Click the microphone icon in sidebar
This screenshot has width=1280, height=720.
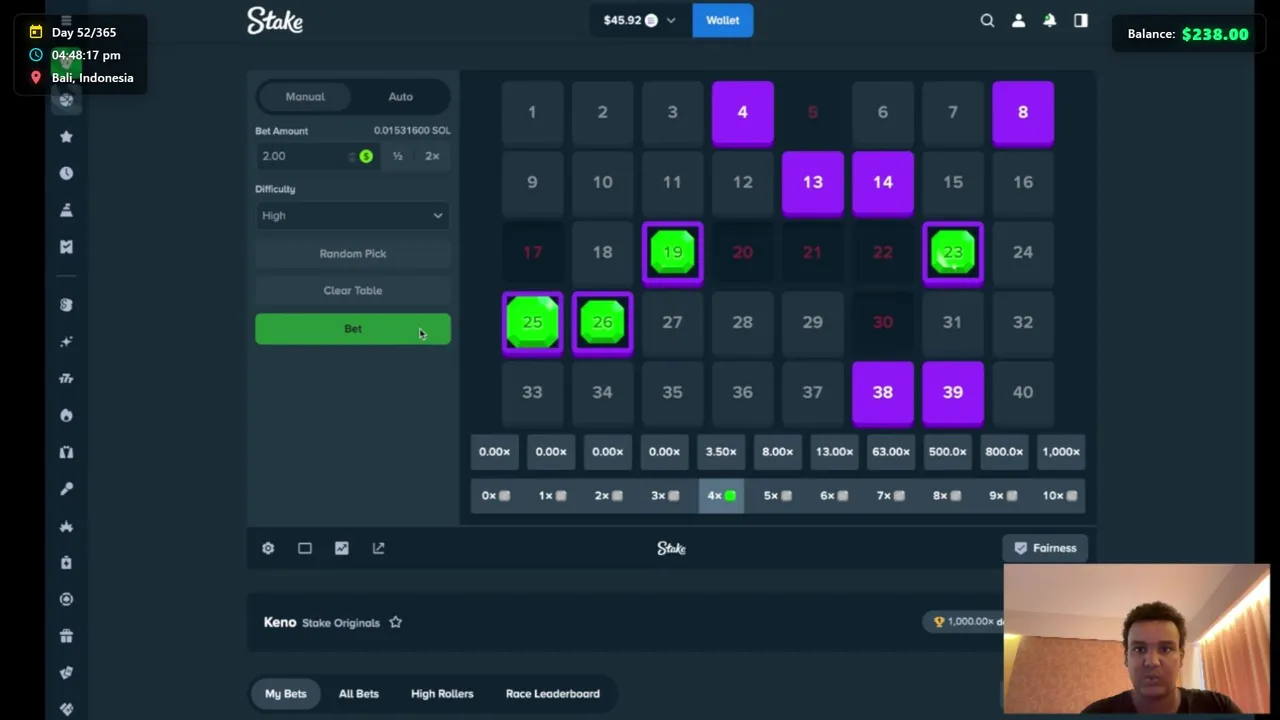pyautogui.click(x=66, y=489)
